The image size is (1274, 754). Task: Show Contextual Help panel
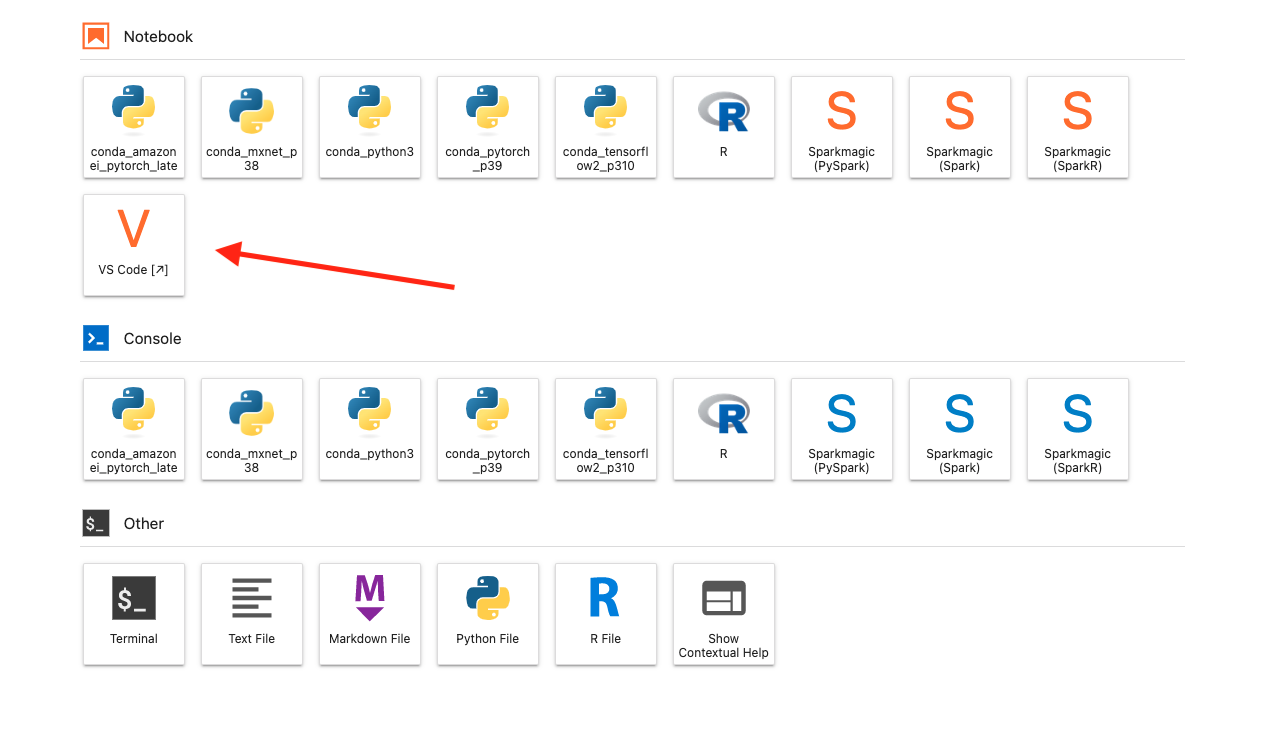724,614
